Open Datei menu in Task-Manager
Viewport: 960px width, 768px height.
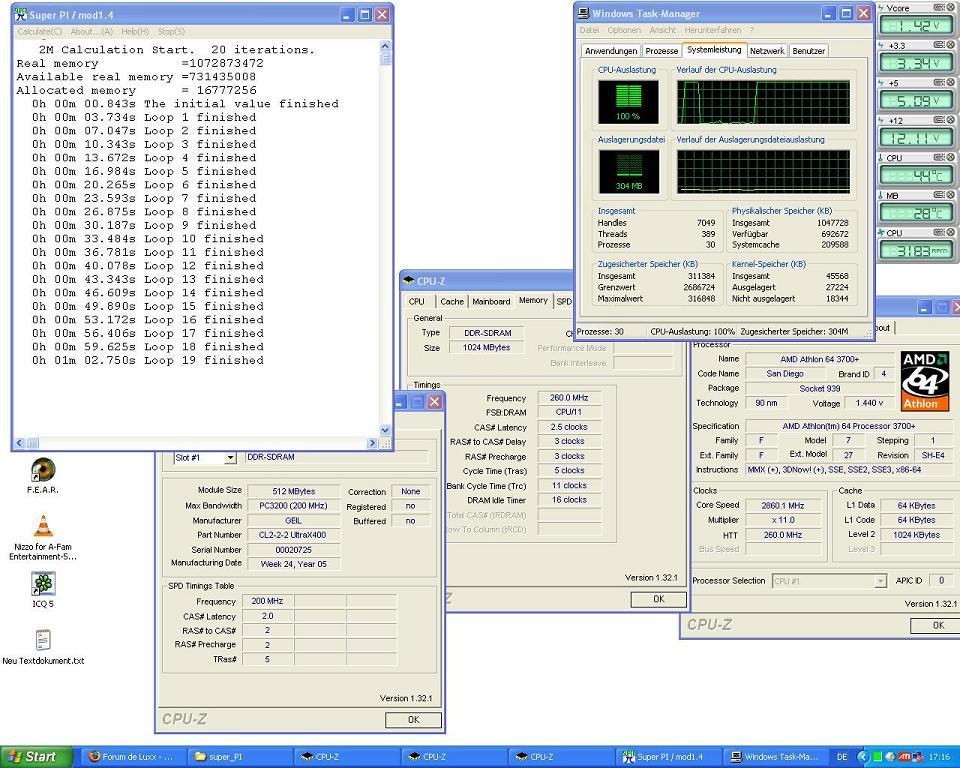[589, 30]
